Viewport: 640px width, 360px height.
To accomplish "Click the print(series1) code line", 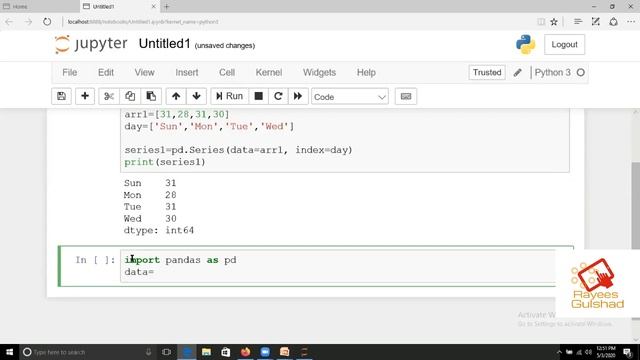I will tap(165, 162).
